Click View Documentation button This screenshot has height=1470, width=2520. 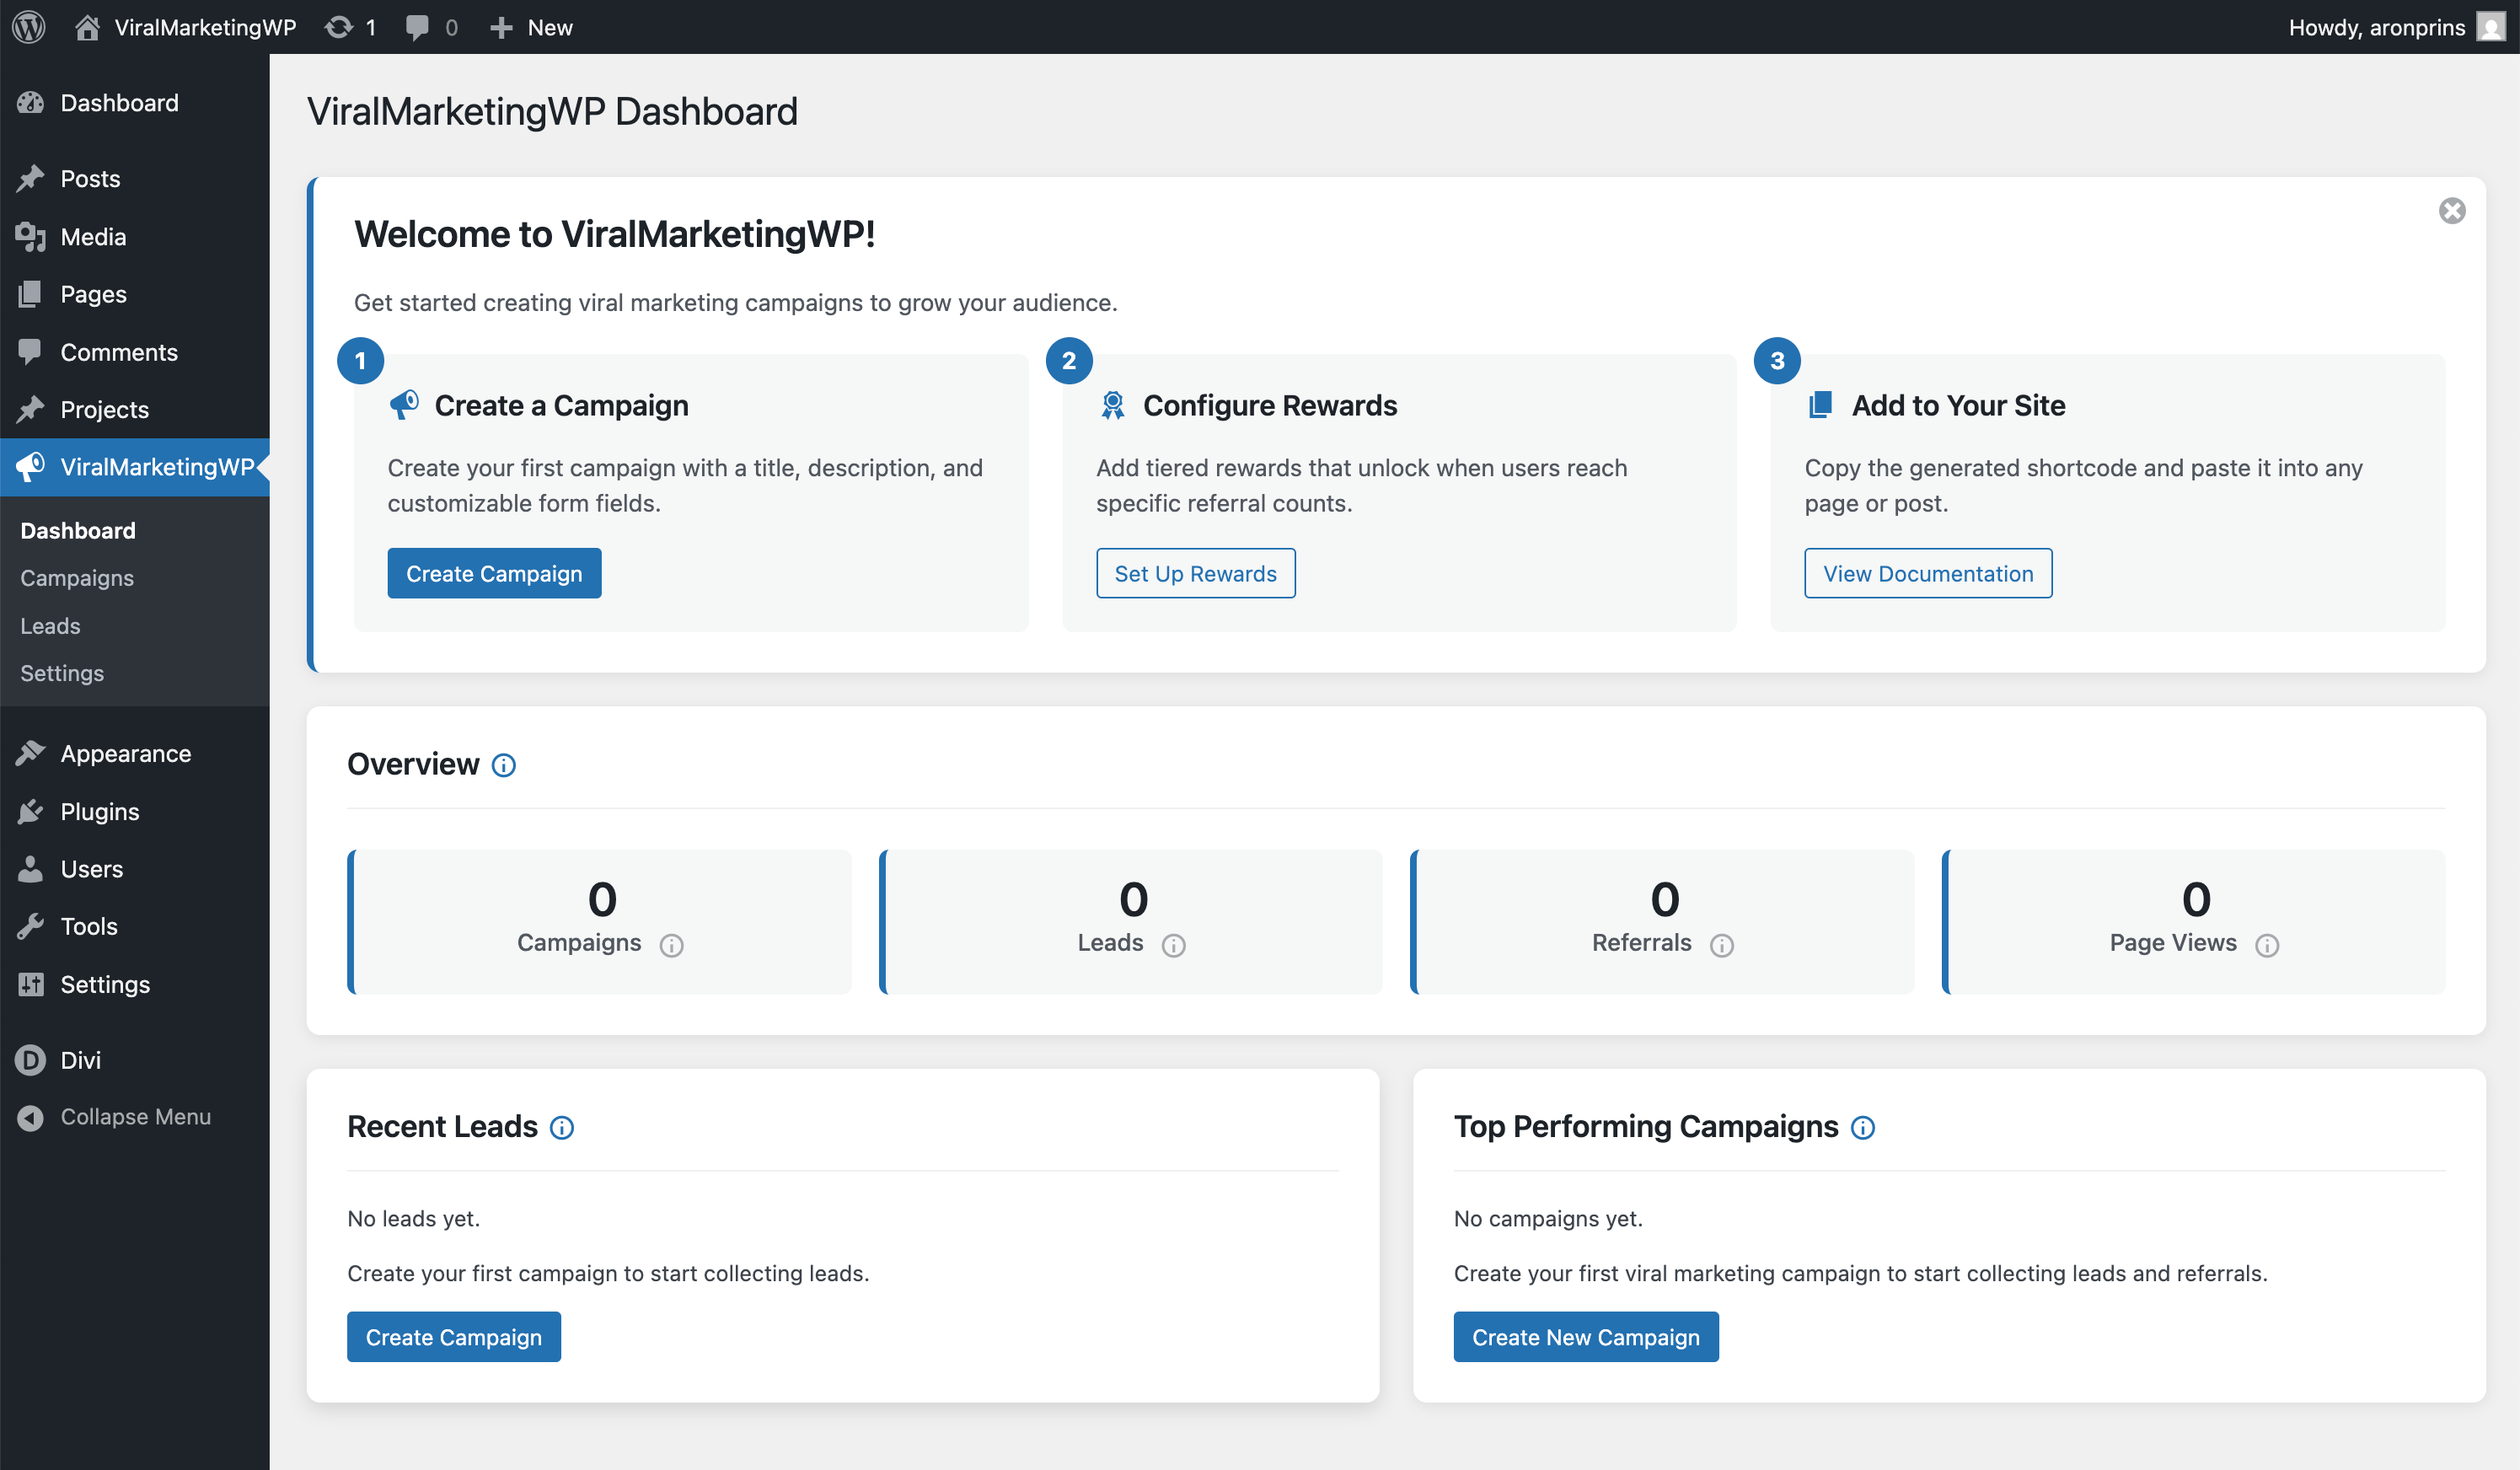coord(1927,573)
